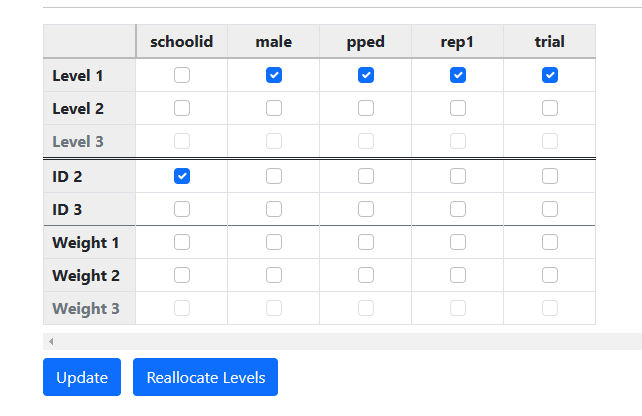The width and height of the screenshot is (642, 416).
Task: Check ID 2 for pped
Action: pos(366,176)
